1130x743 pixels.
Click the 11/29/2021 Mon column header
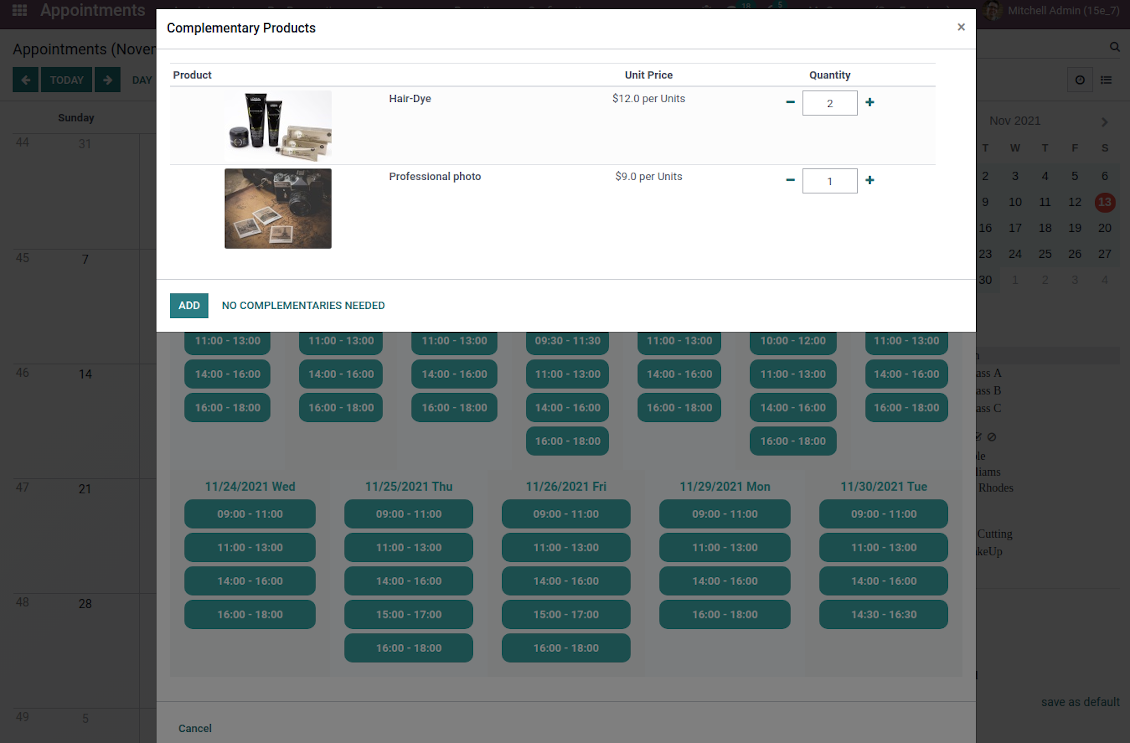click(x=725, y=486)
